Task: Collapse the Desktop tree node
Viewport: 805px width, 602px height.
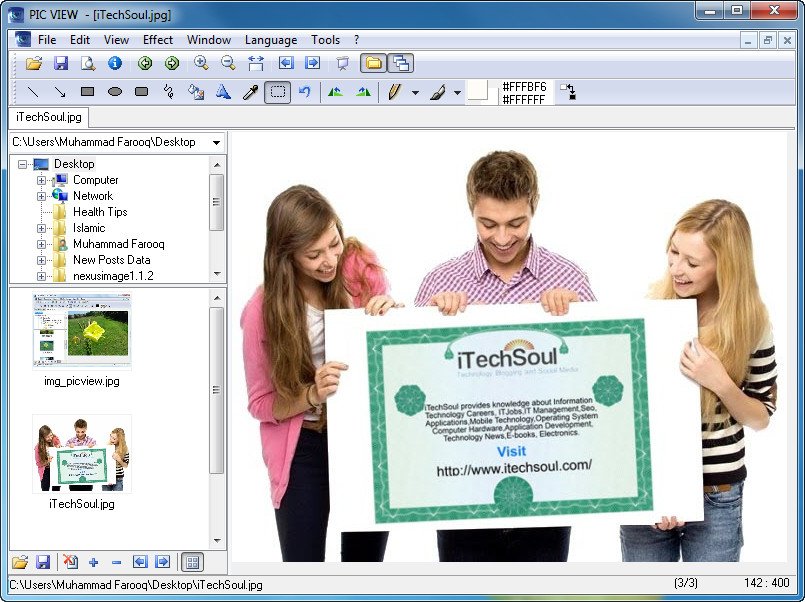Action: (22, 164)
